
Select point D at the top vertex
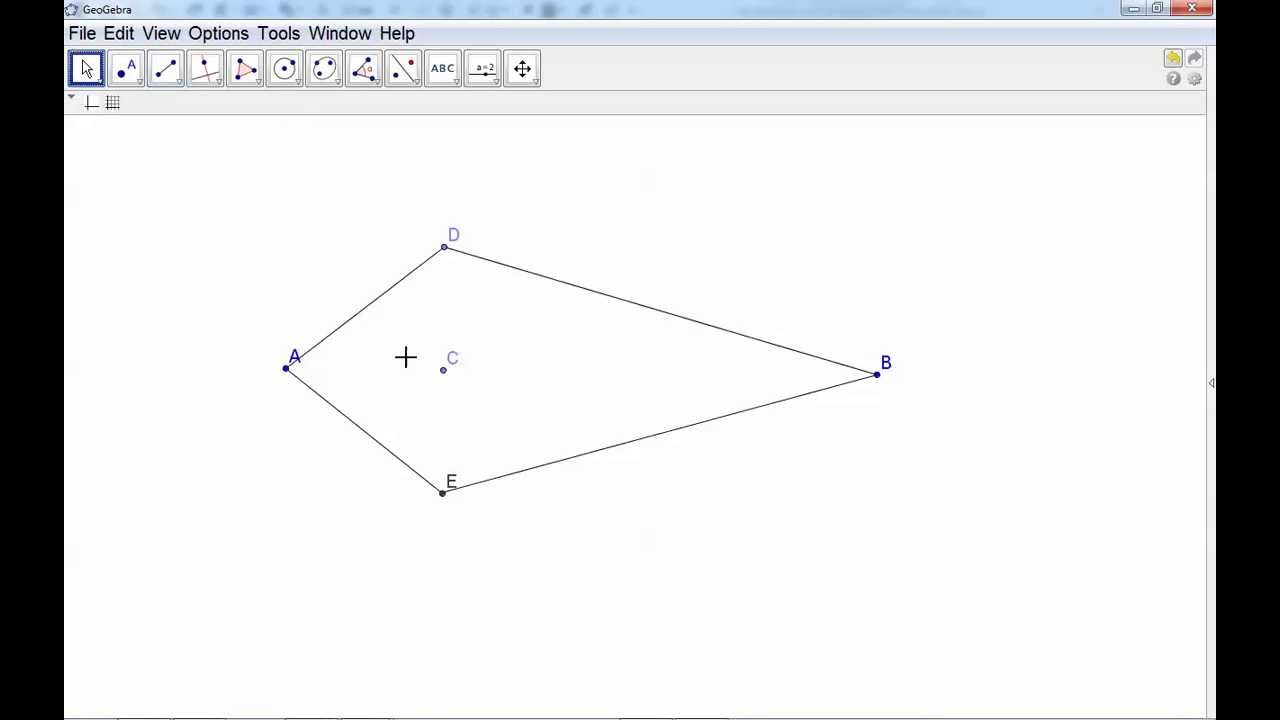(444, 247)
